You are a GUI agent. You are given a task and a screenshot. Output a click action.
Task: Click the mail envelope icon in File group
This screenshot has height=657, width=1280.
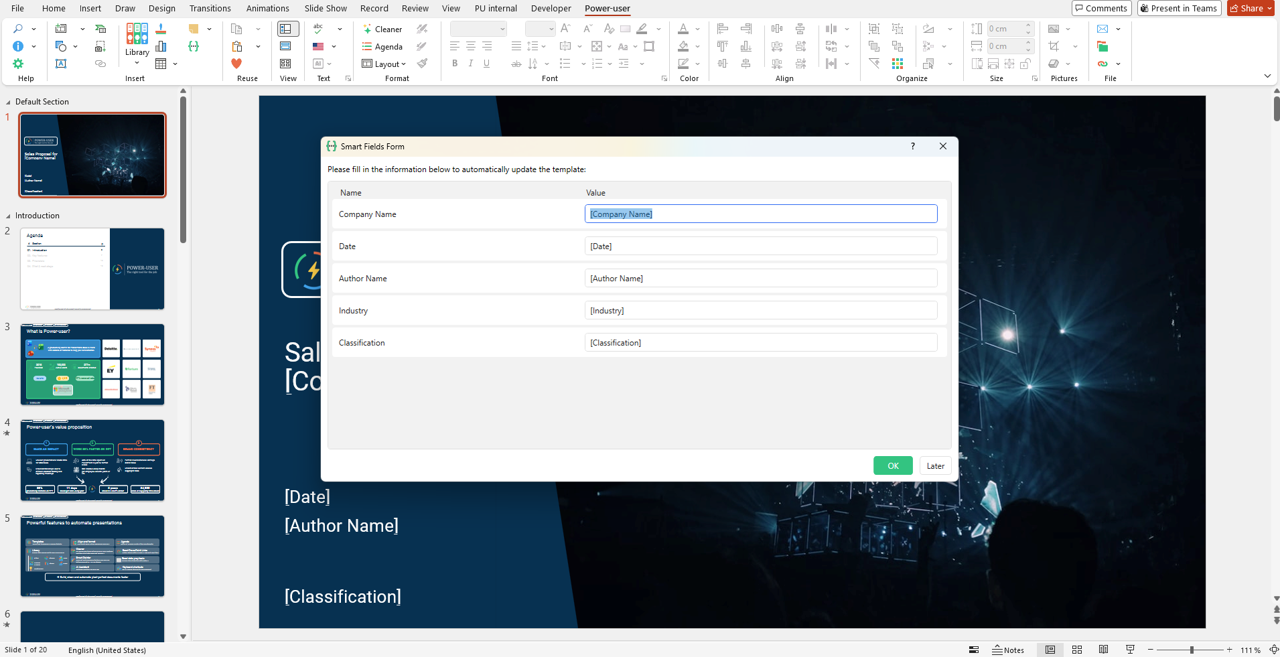click(x=1102, y=29)
